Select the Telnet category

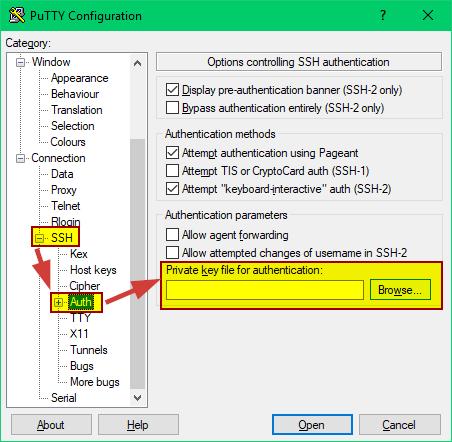66,206
